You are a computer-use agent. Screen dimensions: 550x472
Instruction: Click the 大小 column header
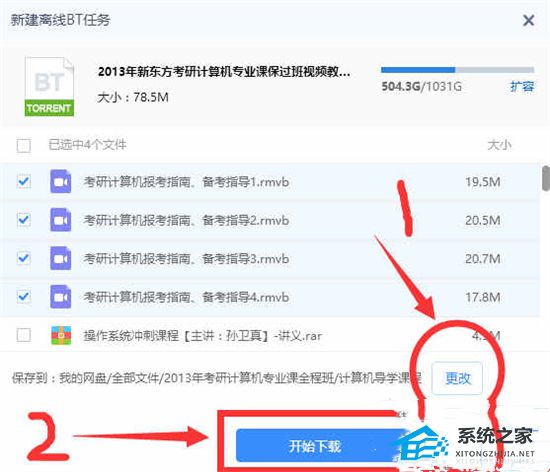coord(499,144)
